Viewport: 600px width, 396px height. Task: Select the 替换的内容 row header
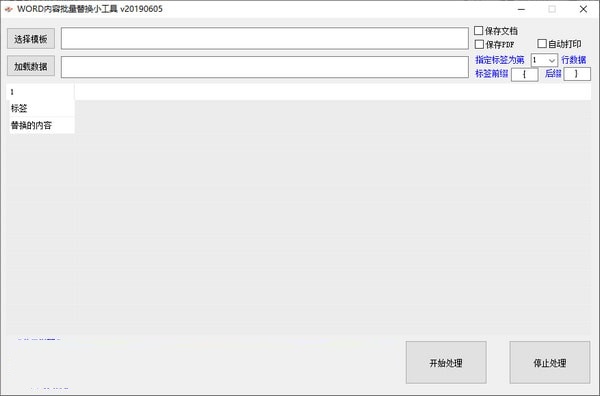tap(41, 125)
